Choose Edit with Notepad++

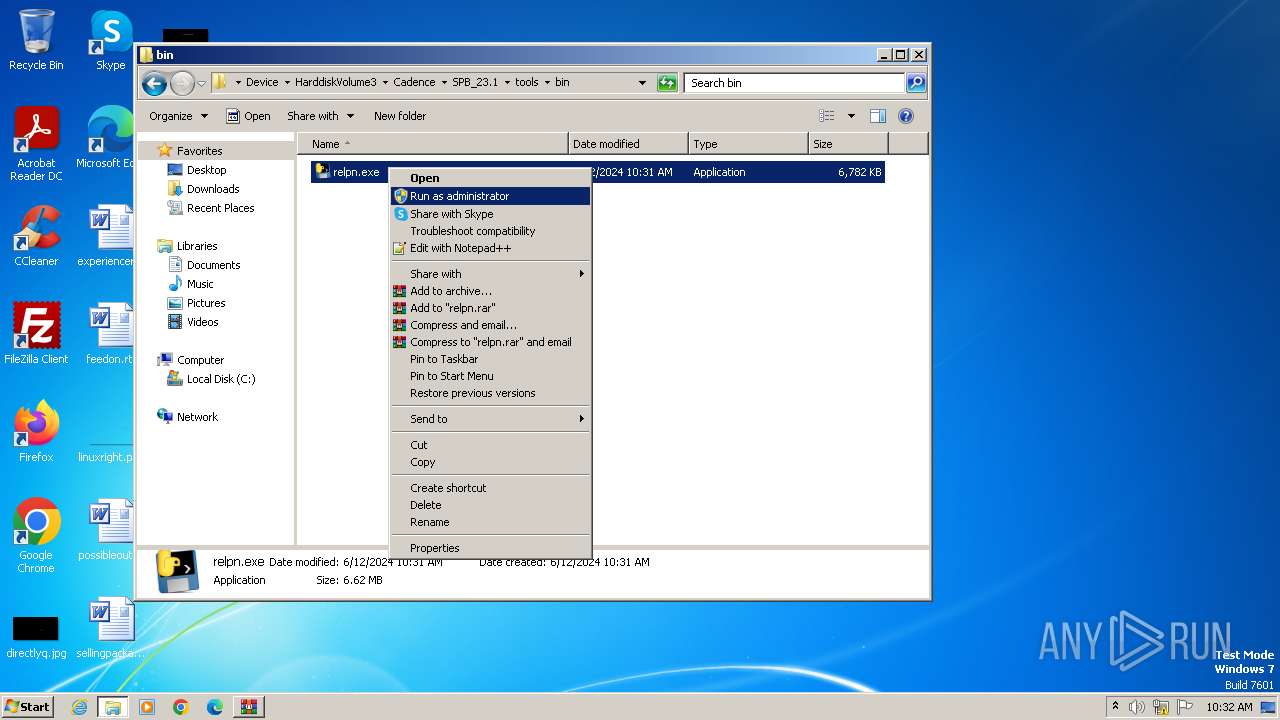tap(490, 248)
